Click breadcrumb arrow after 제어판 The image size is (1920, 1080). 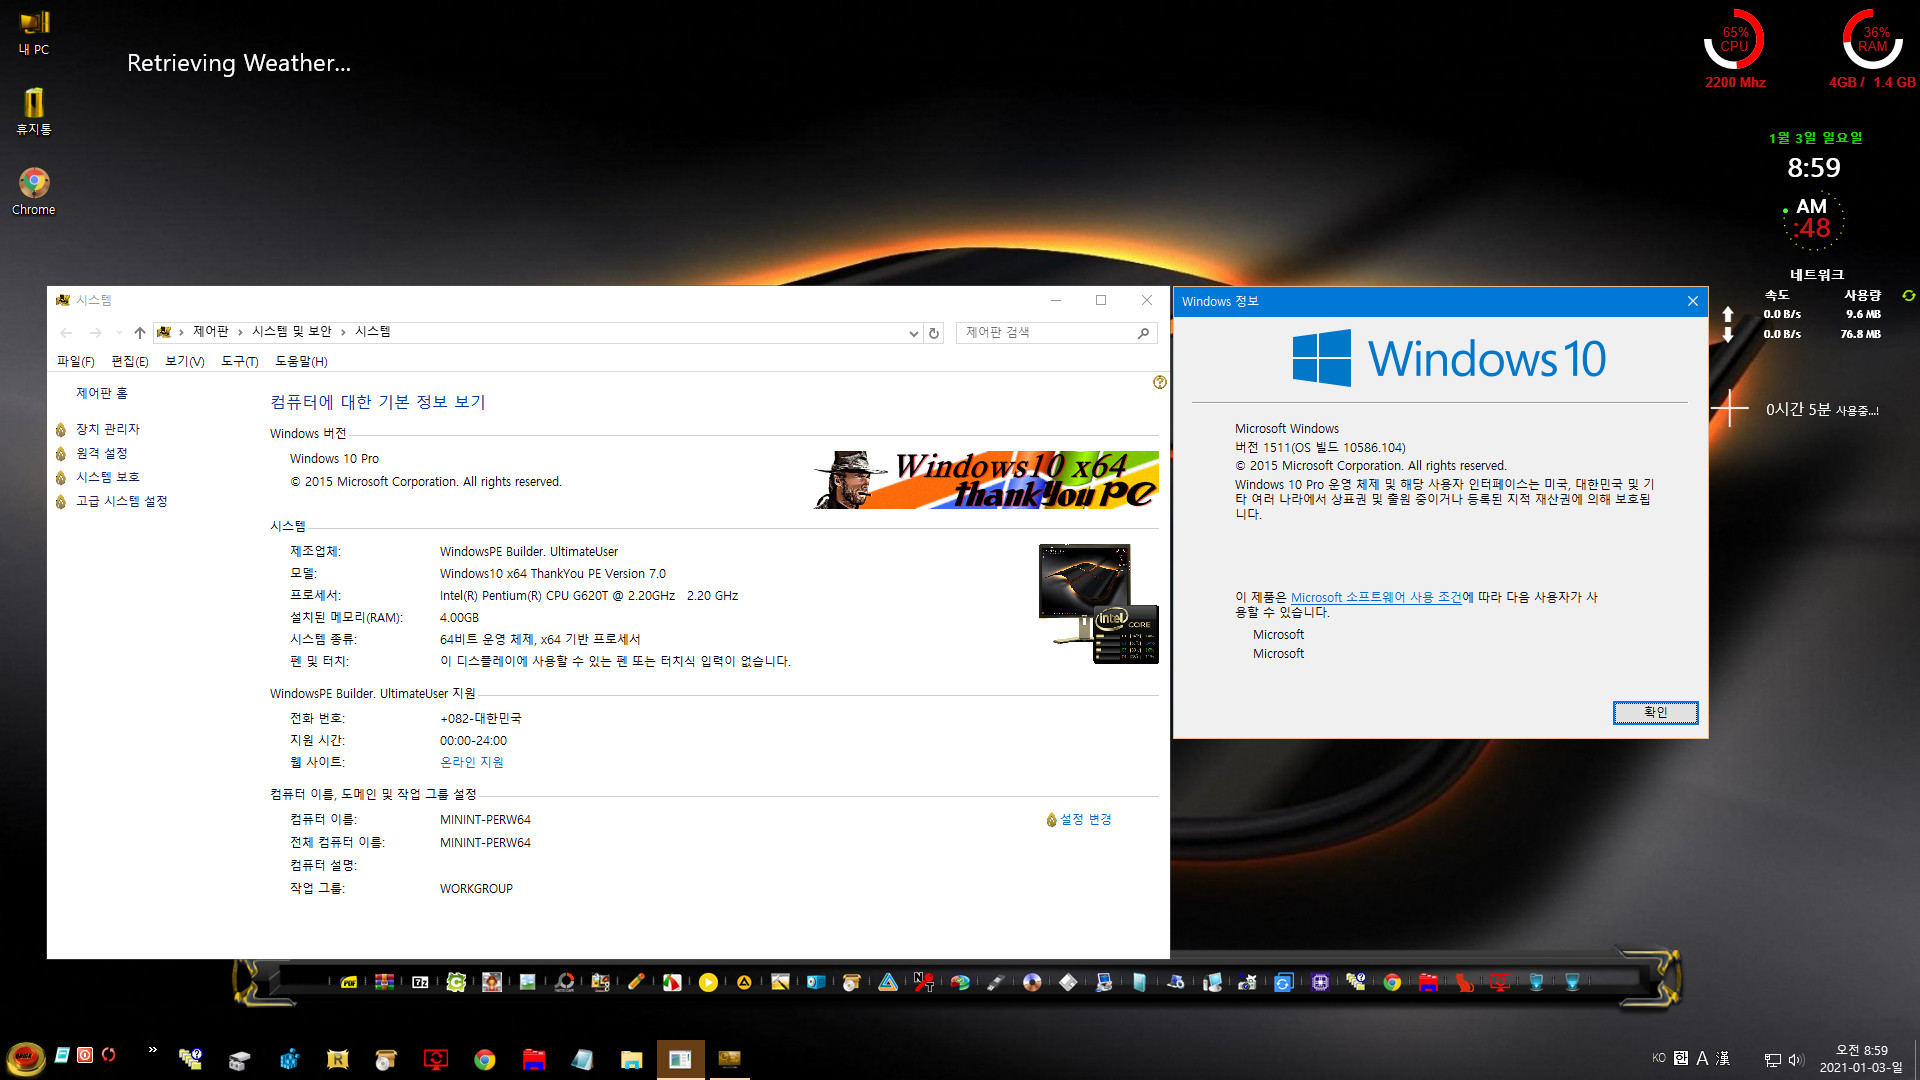click(240, 332)
